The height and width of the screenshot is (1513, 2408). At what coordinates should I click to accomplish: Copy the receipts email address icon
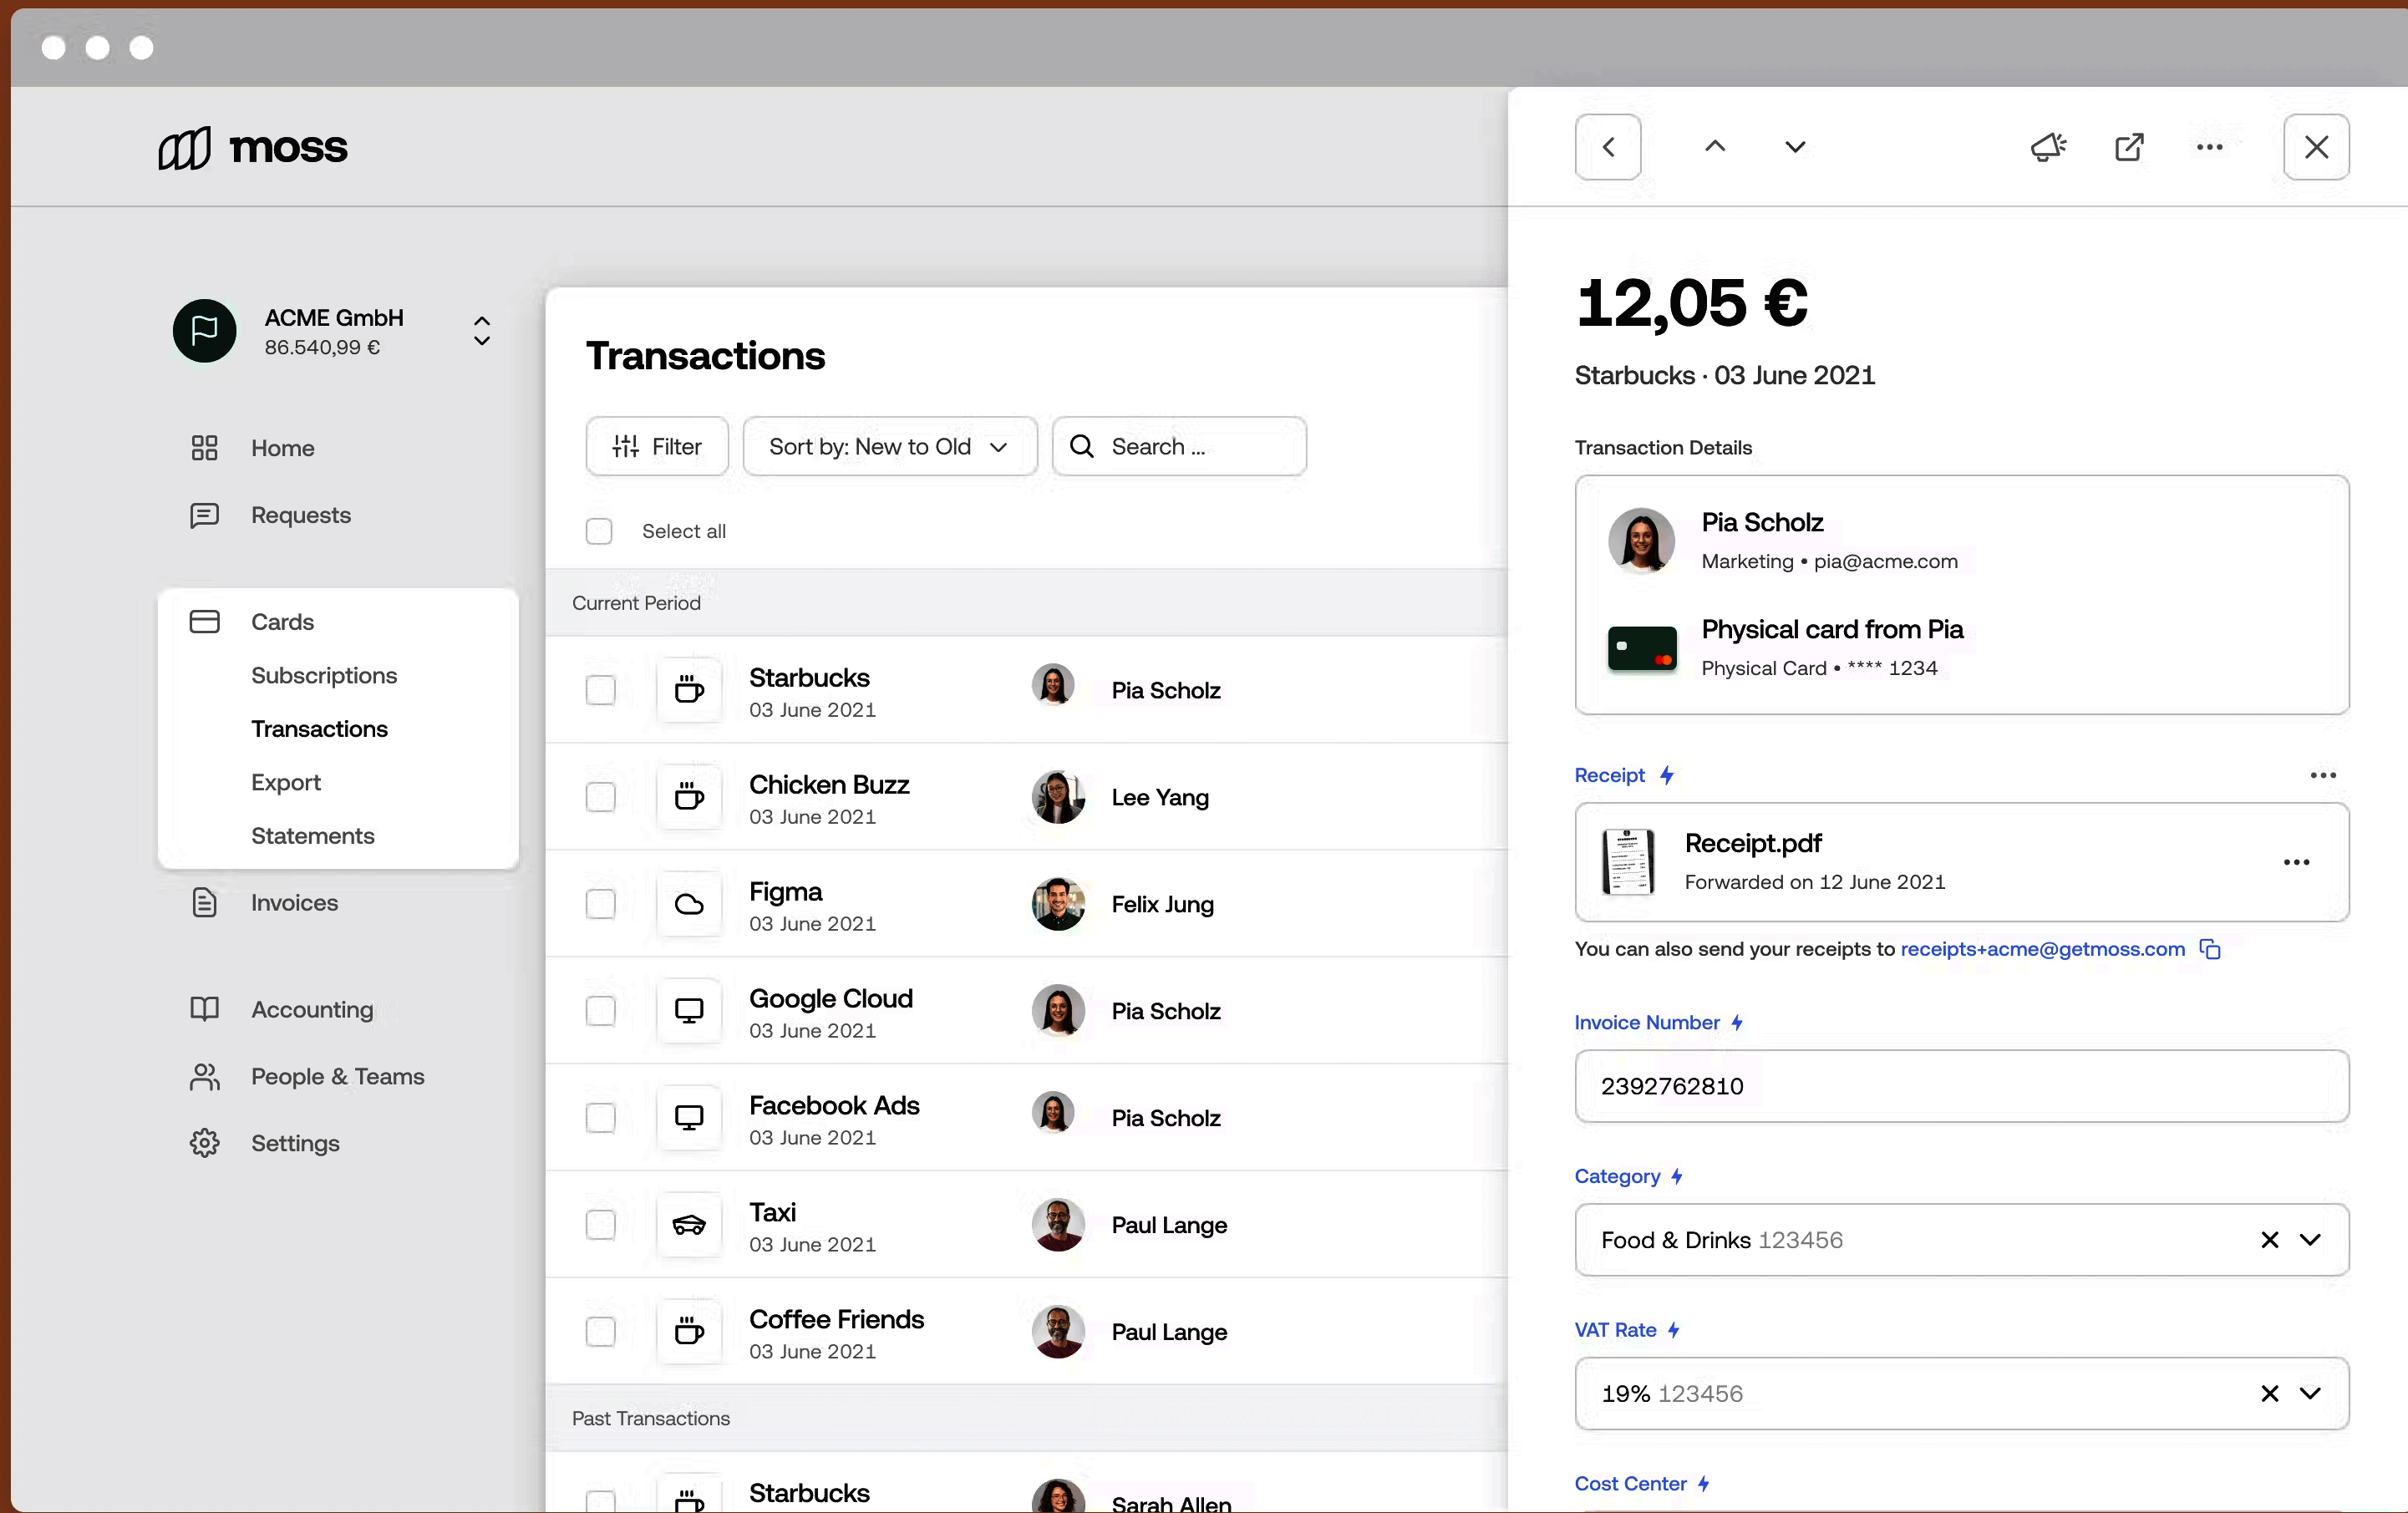click(2210, 949)
